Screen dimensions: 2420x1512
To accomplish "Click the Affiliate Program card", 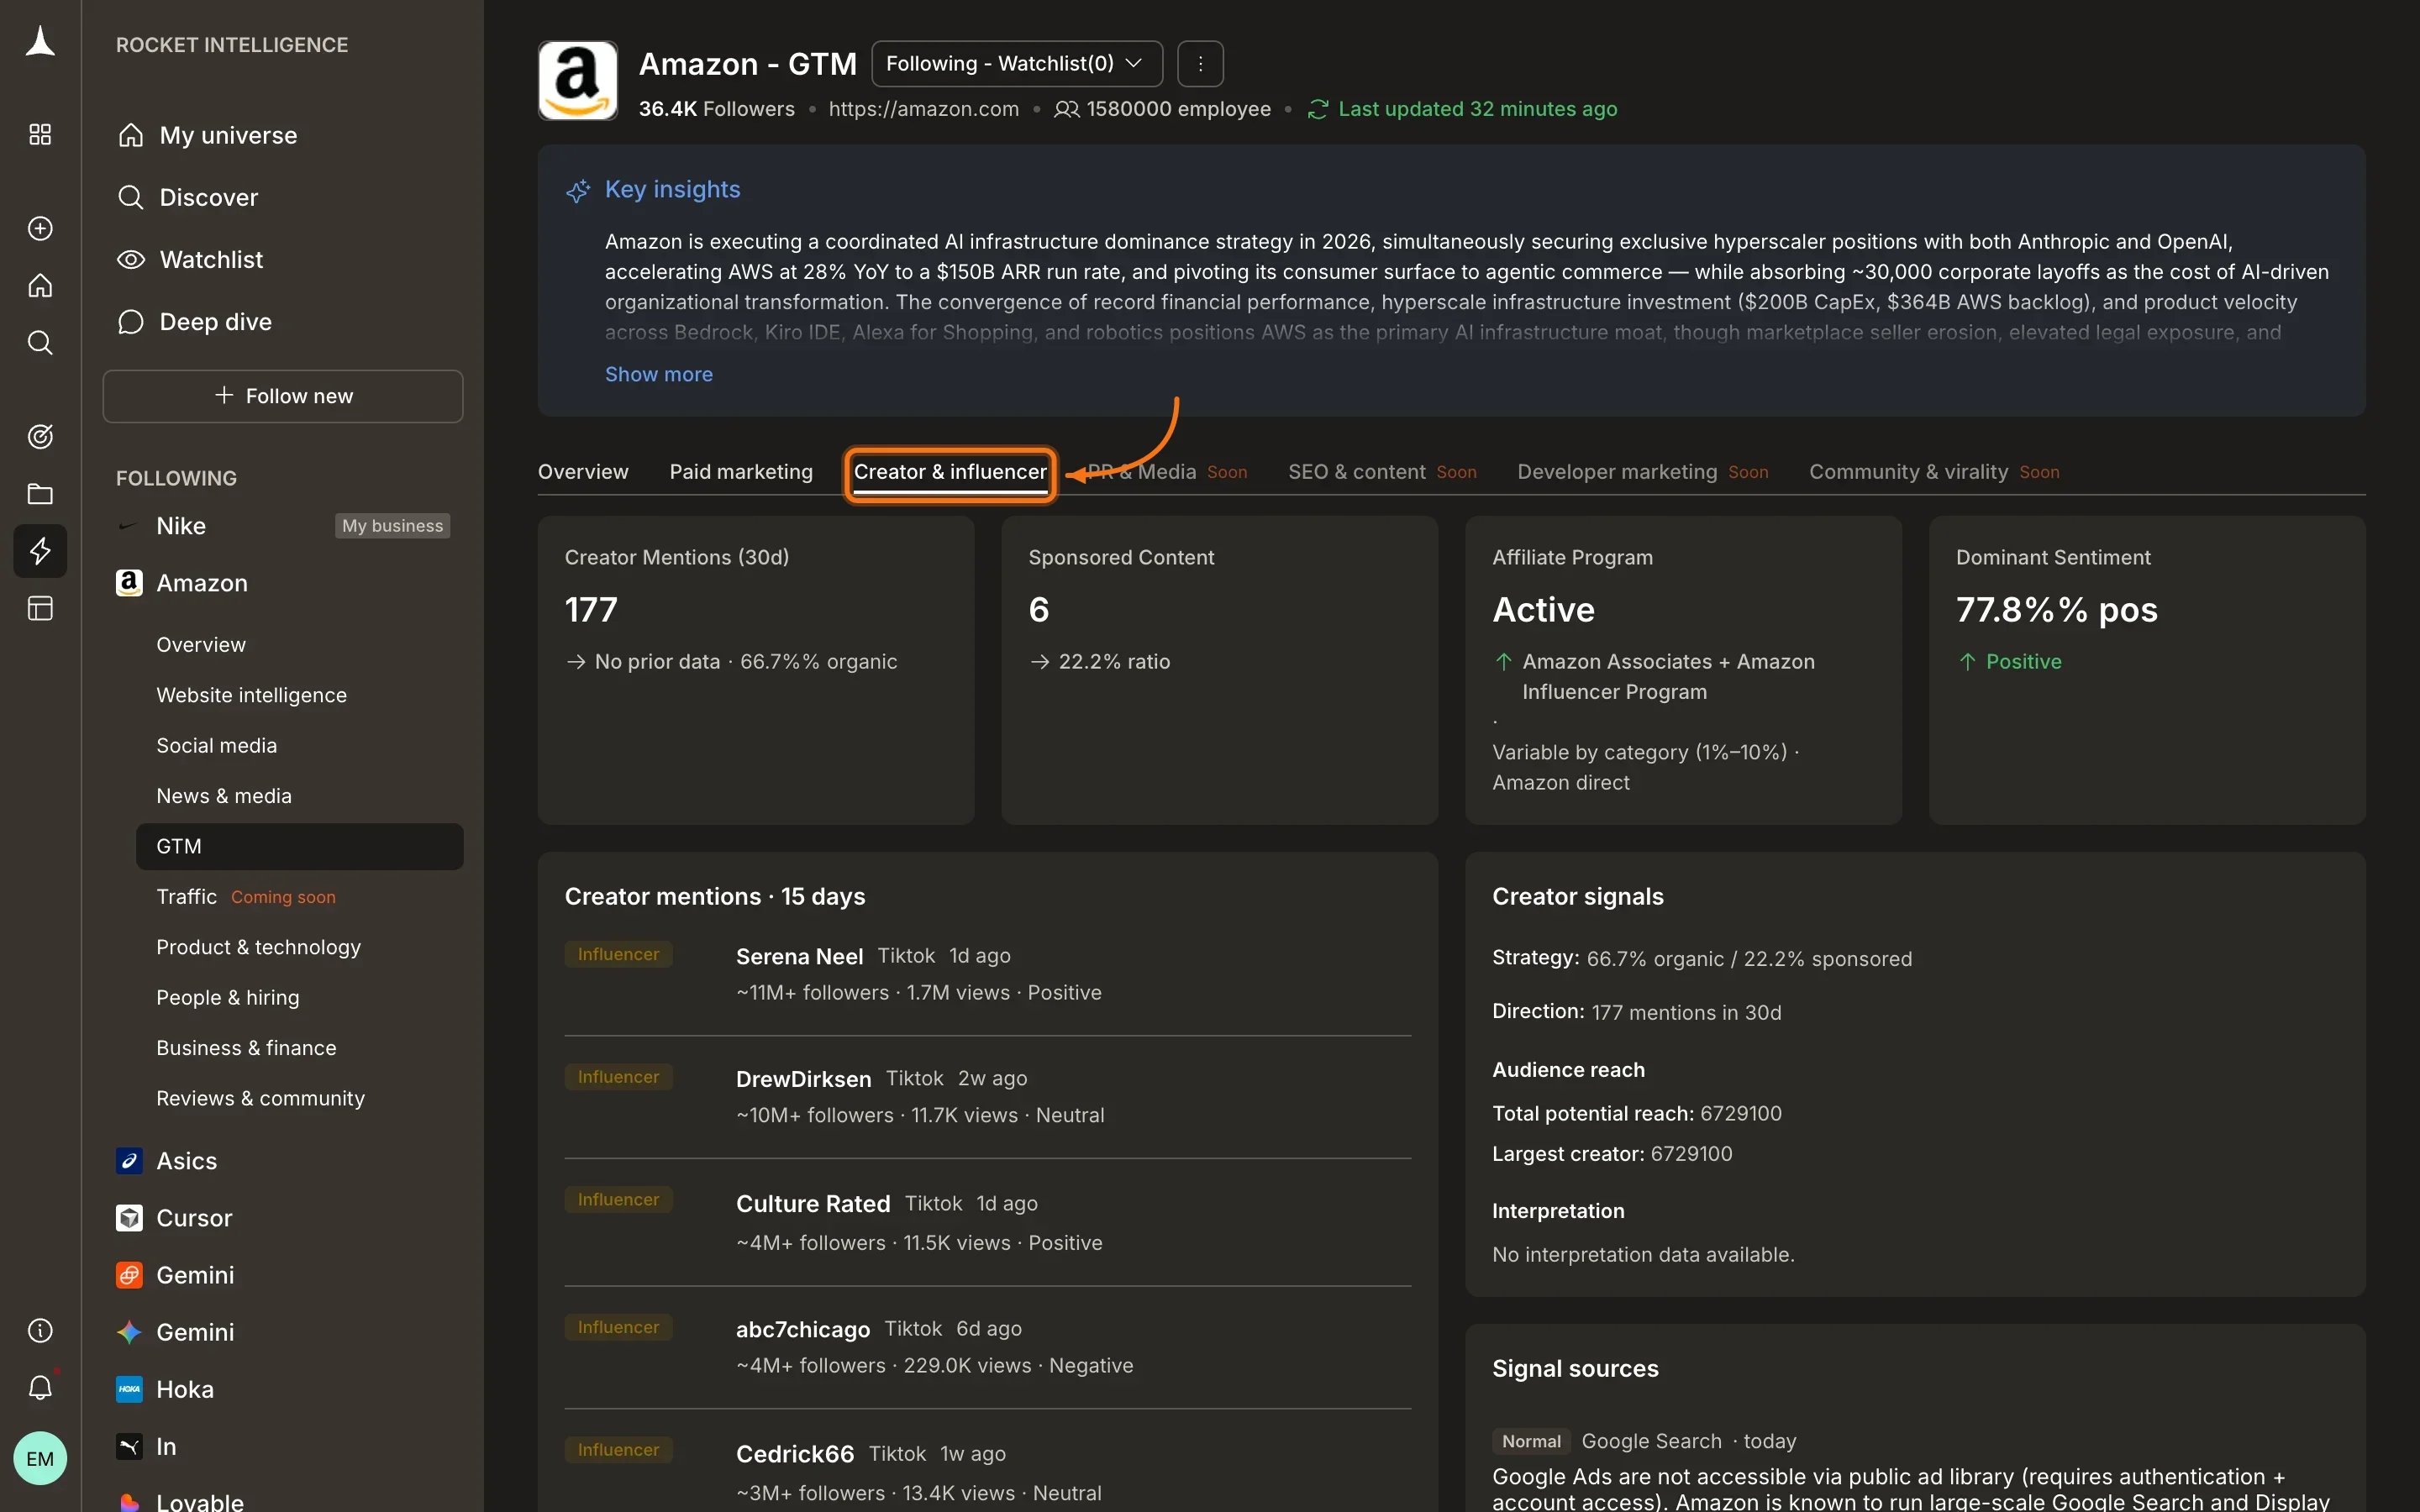I will tap(1683, 670).
